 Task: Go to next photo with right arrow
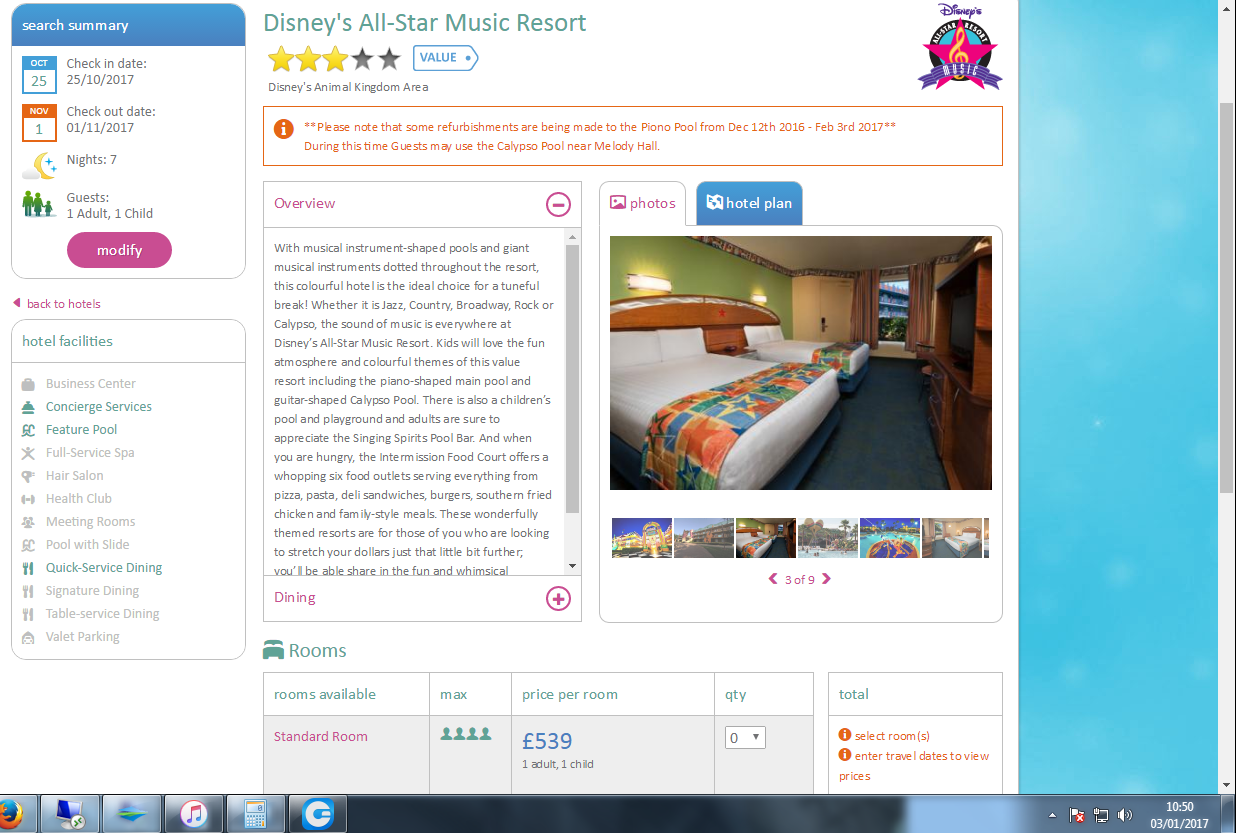click(x=826, y=579)
